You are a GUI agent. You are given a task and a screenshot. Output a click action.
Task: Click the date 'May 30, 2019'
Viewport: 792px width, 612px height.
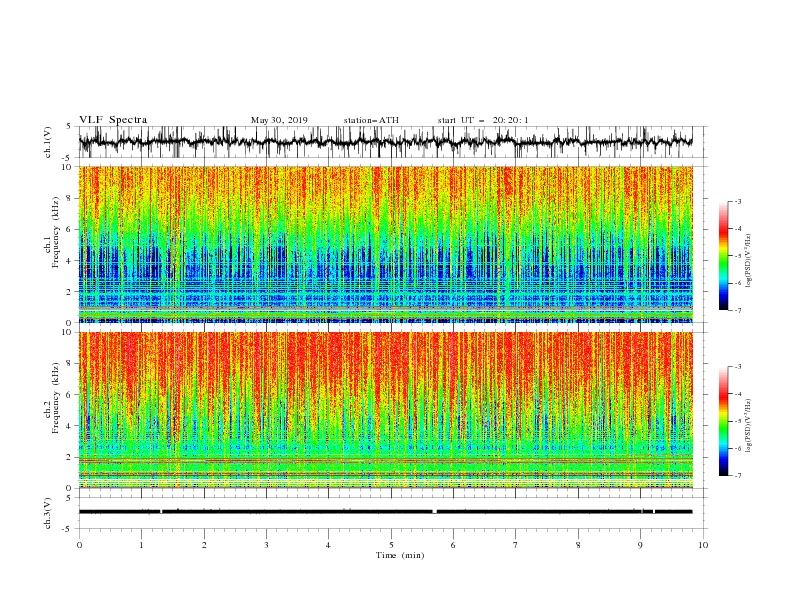(x=279, y=120)
